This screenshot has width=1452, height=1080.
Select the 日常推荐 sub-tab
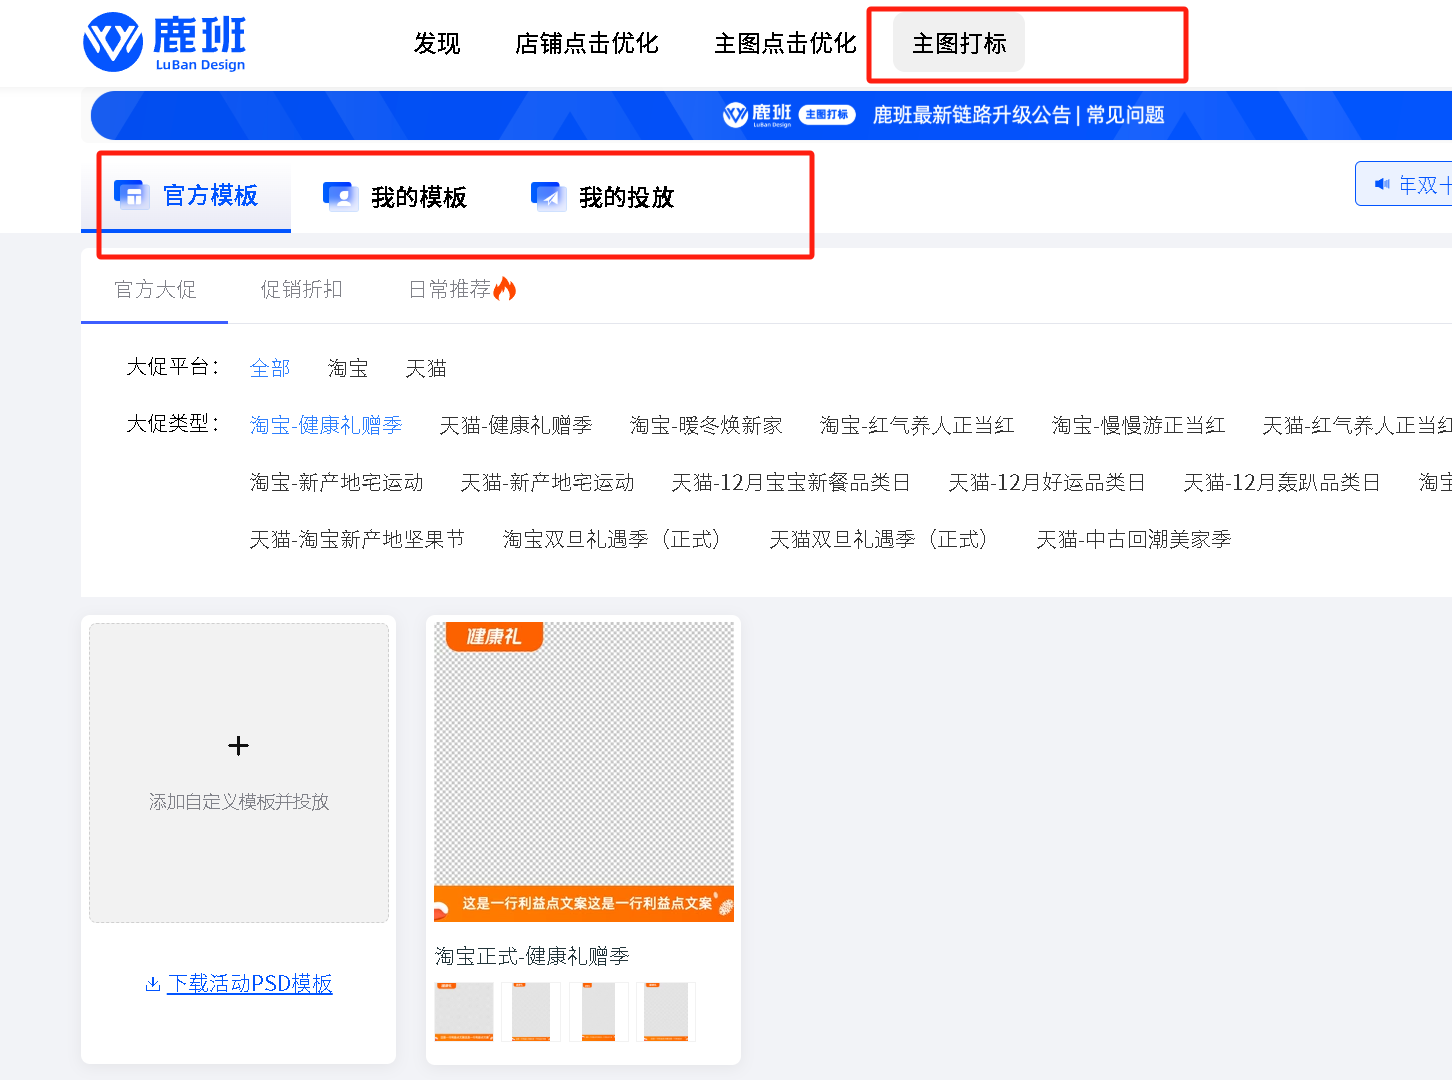click(x=449, y=289)
